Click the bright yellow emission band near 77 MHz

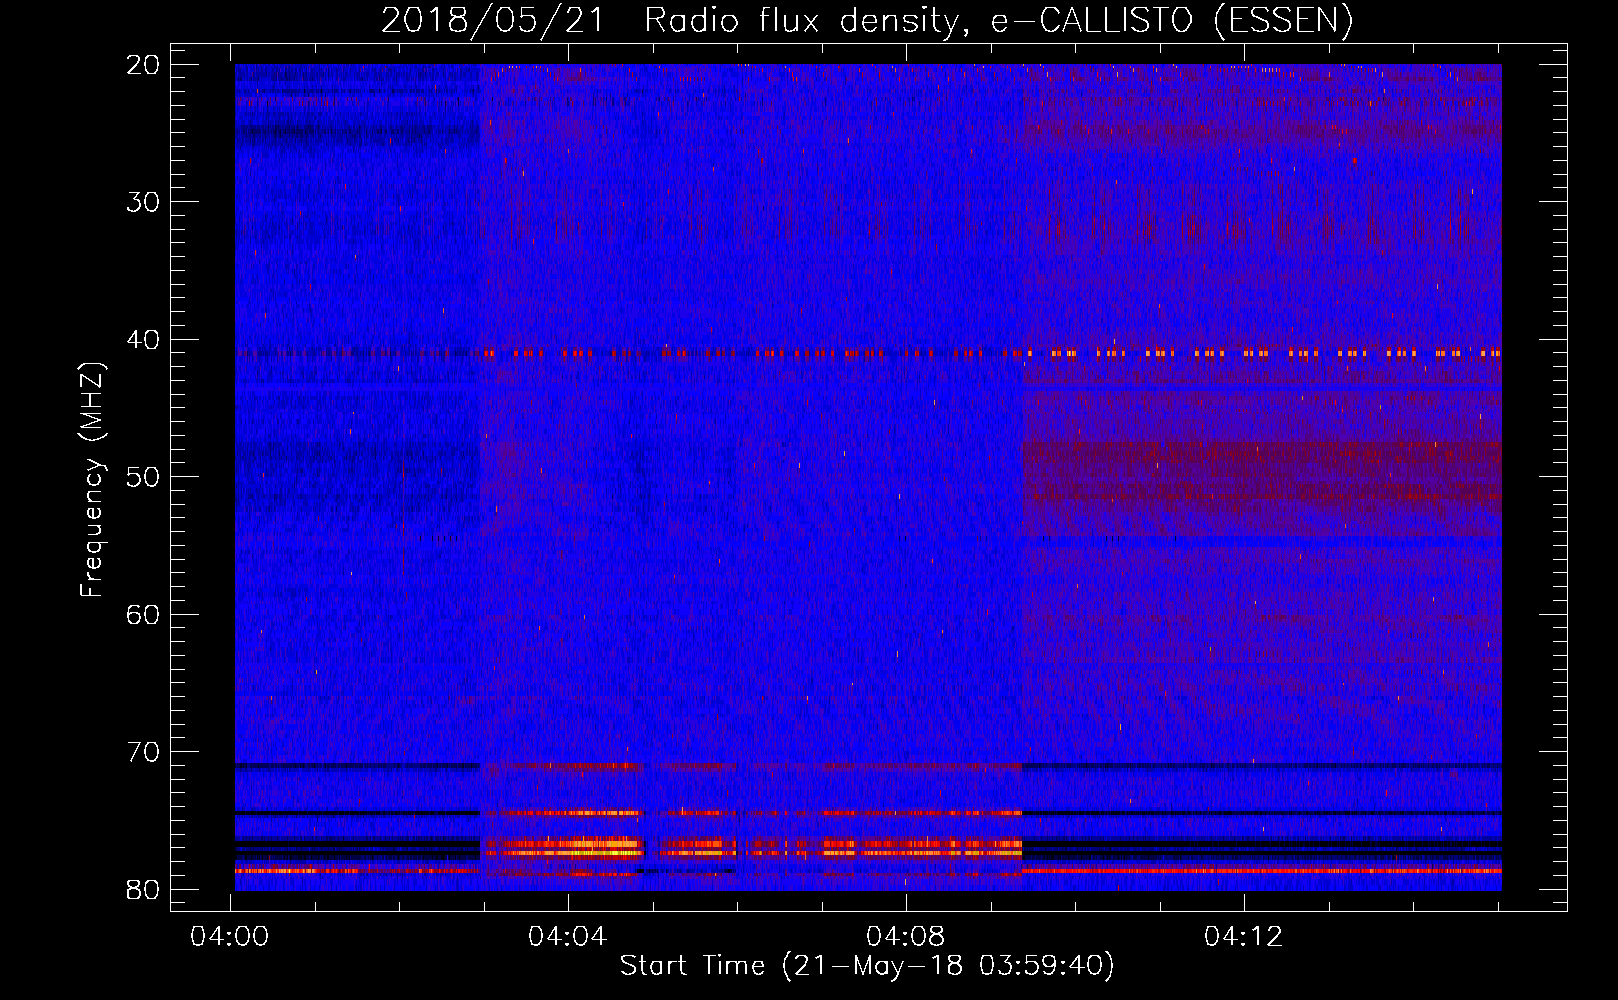click(752, 847)
